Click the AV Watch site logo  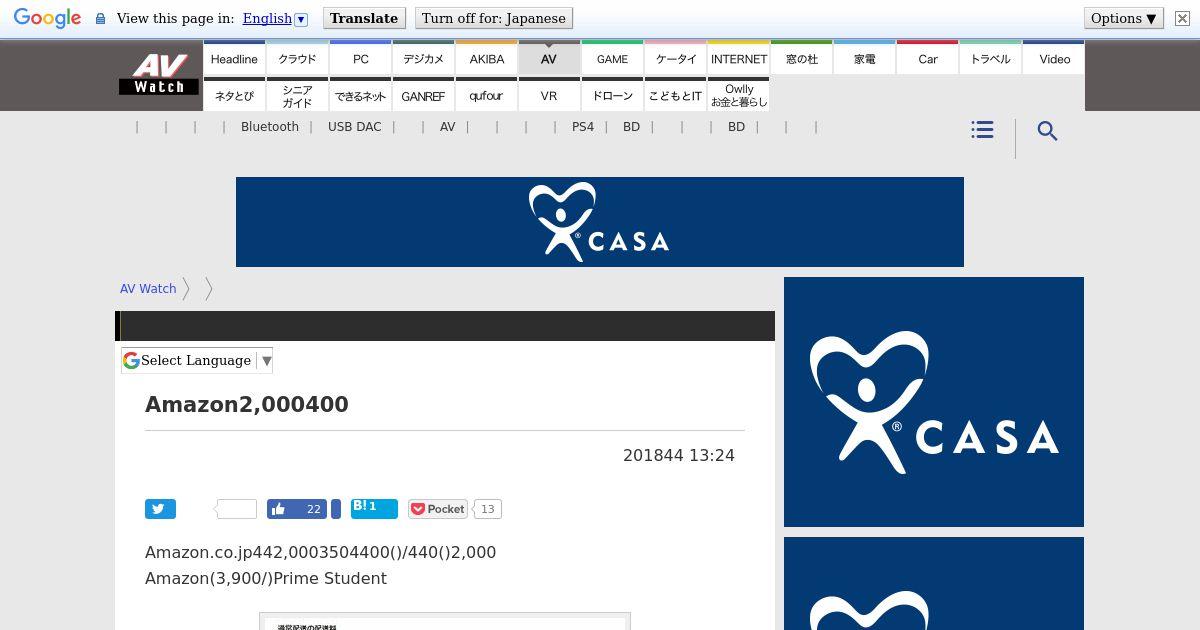pyautogui.click(x=159, y=75)
